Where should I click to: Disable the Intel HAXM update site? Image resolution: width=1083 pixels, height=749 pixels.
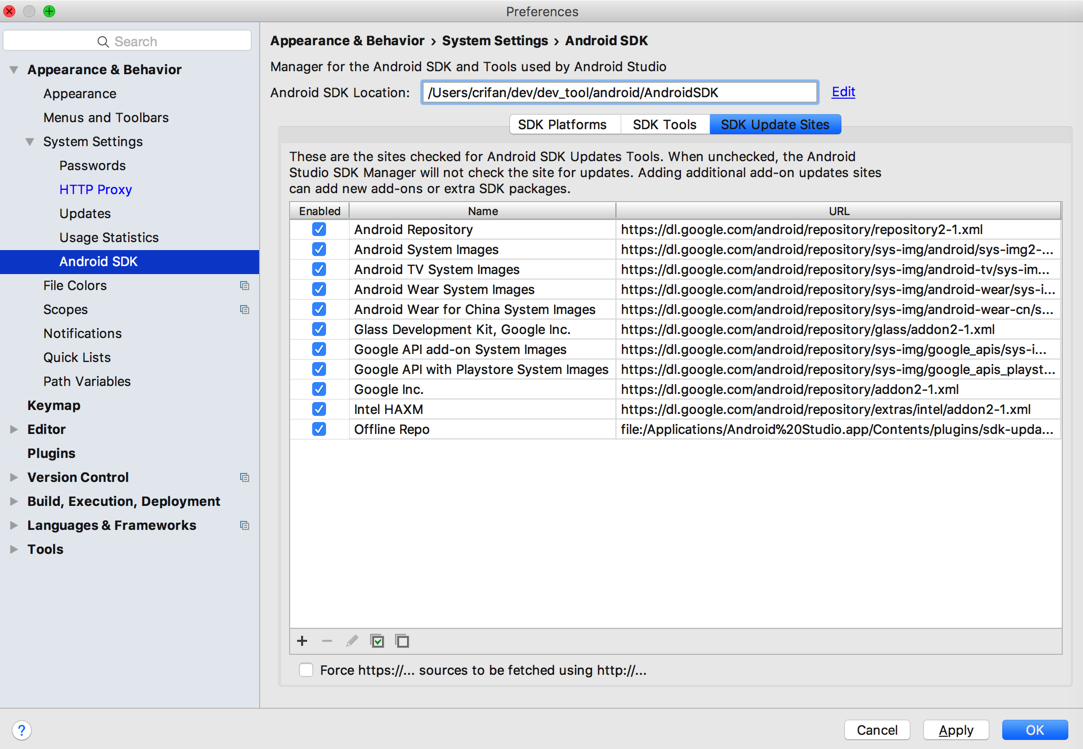(319, 409)
